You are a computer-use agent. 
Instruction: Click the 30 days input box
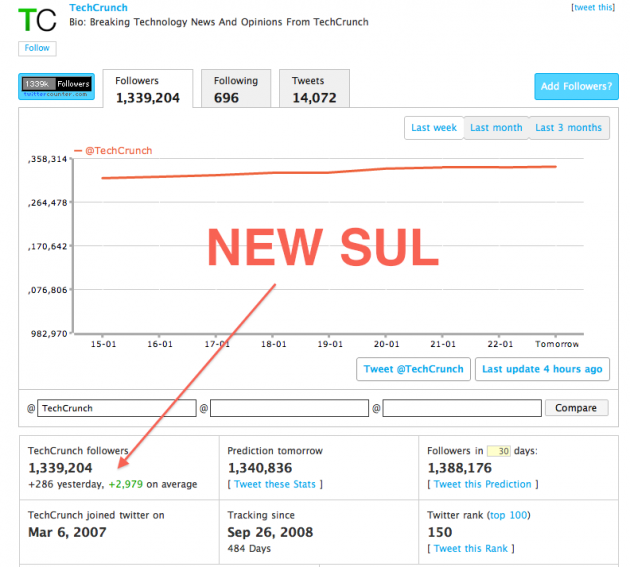click(x=499, y=451)
